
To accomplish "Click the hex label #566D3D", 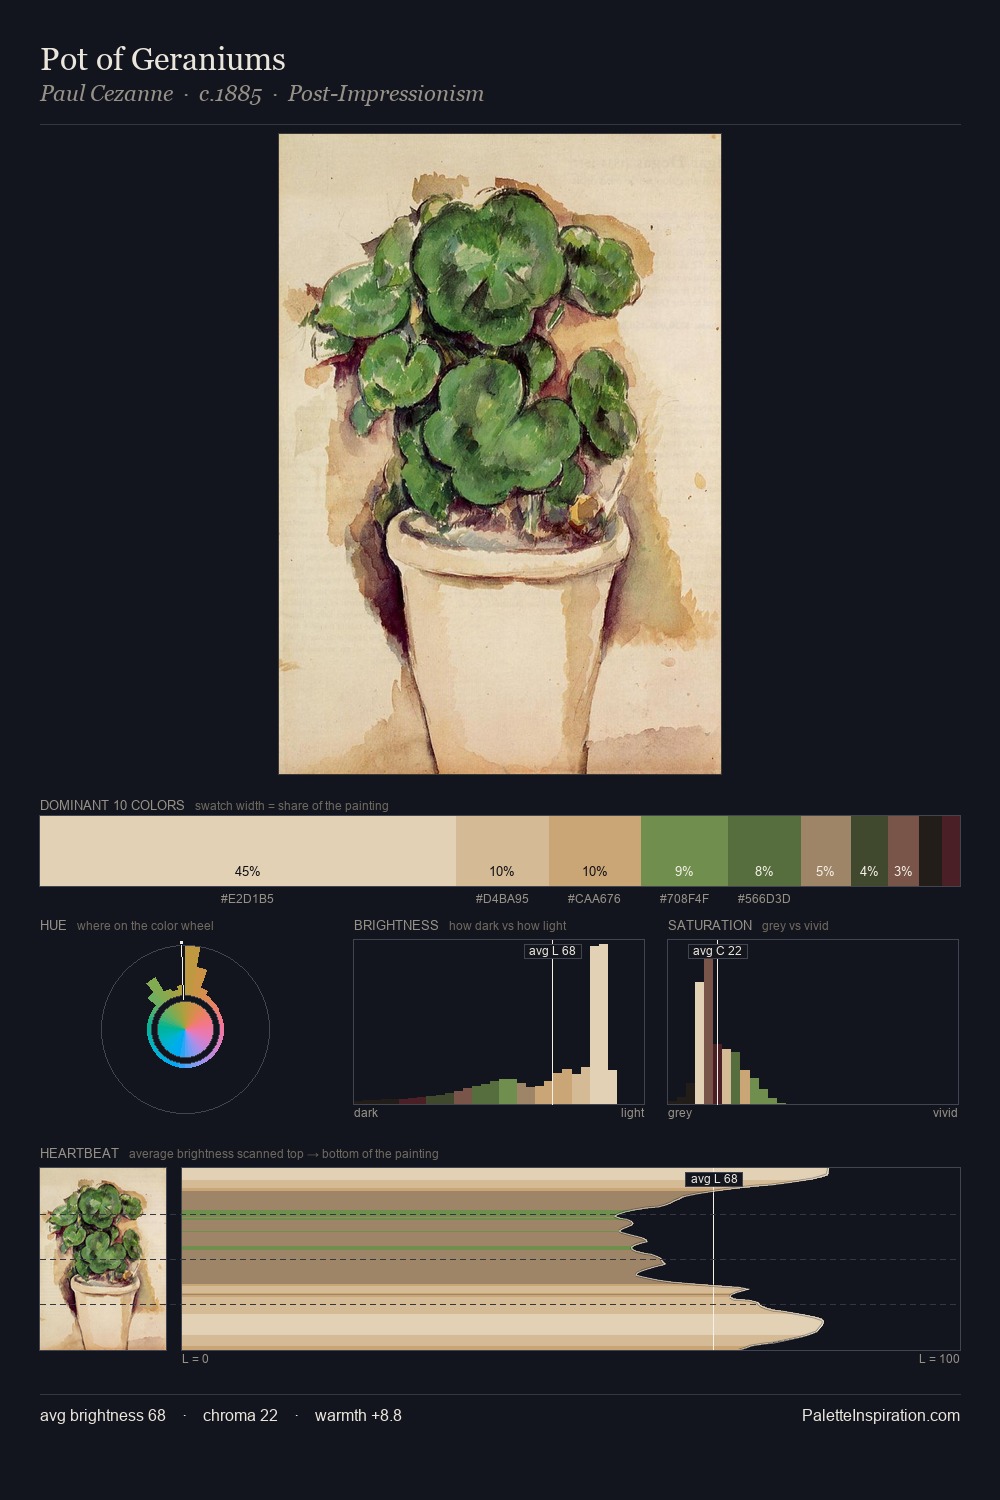I will (x=764, y=899).
